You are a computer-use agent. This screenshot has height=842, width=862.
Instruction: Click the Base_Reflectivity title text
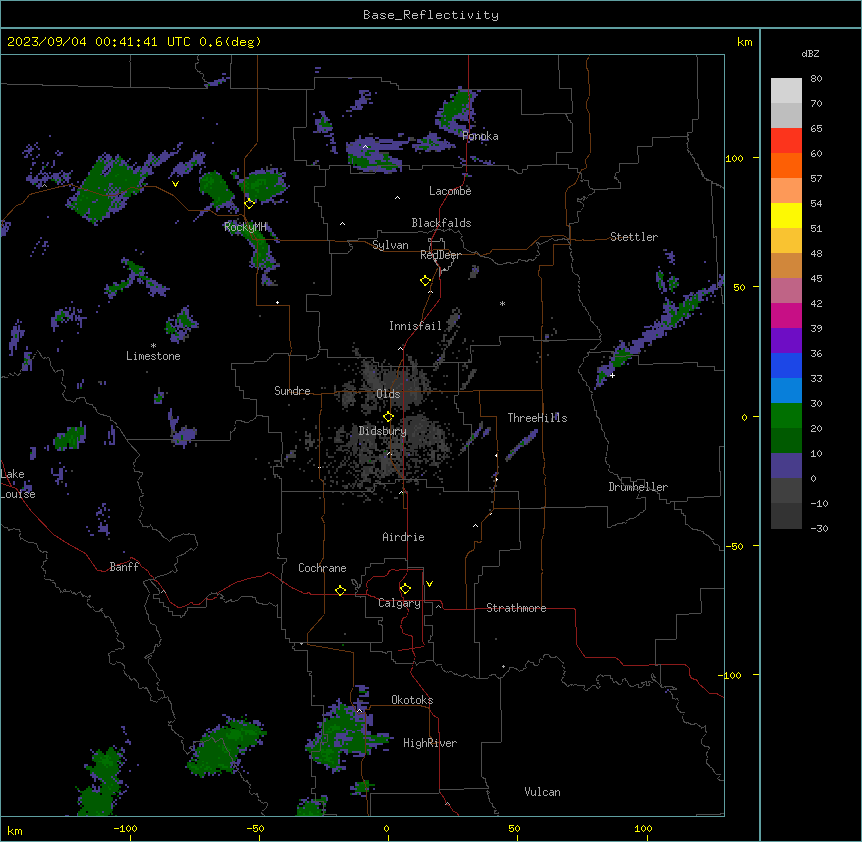[x=431, y=15]
